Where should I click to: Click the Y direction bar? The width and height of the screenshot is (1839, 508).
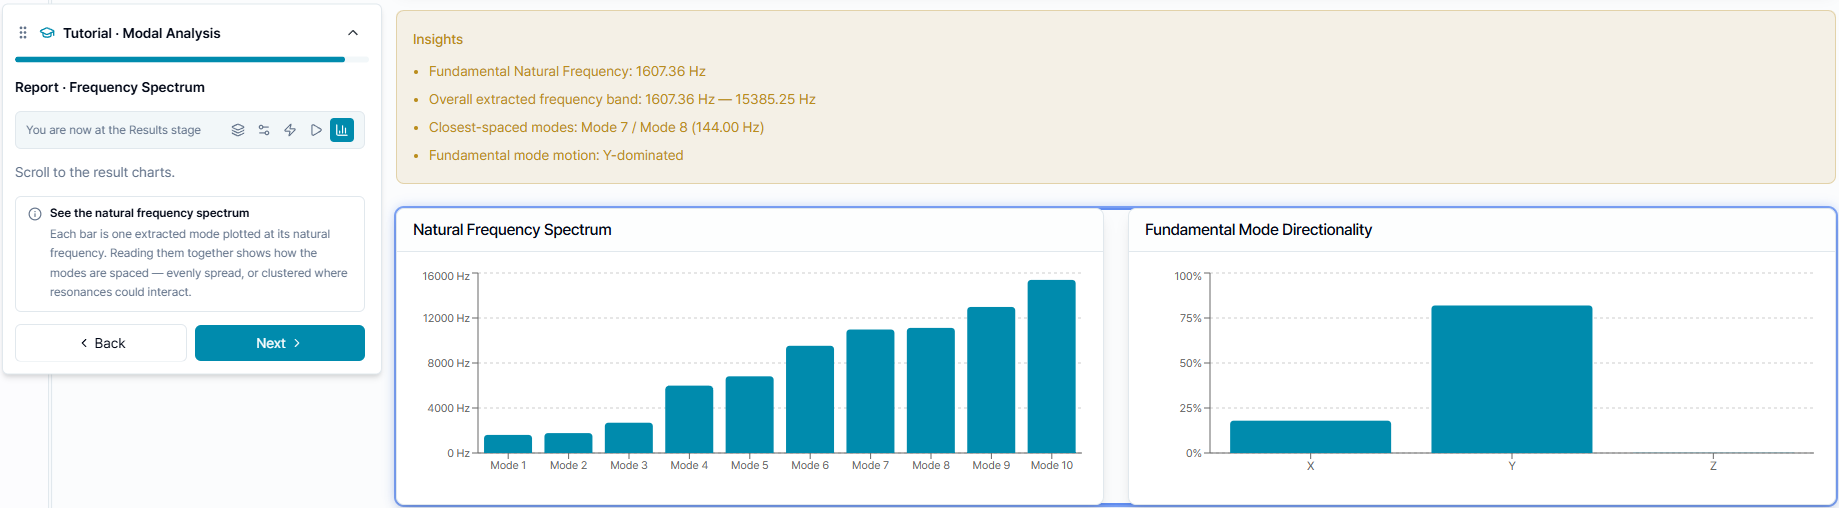click(x=1512, y=379)
